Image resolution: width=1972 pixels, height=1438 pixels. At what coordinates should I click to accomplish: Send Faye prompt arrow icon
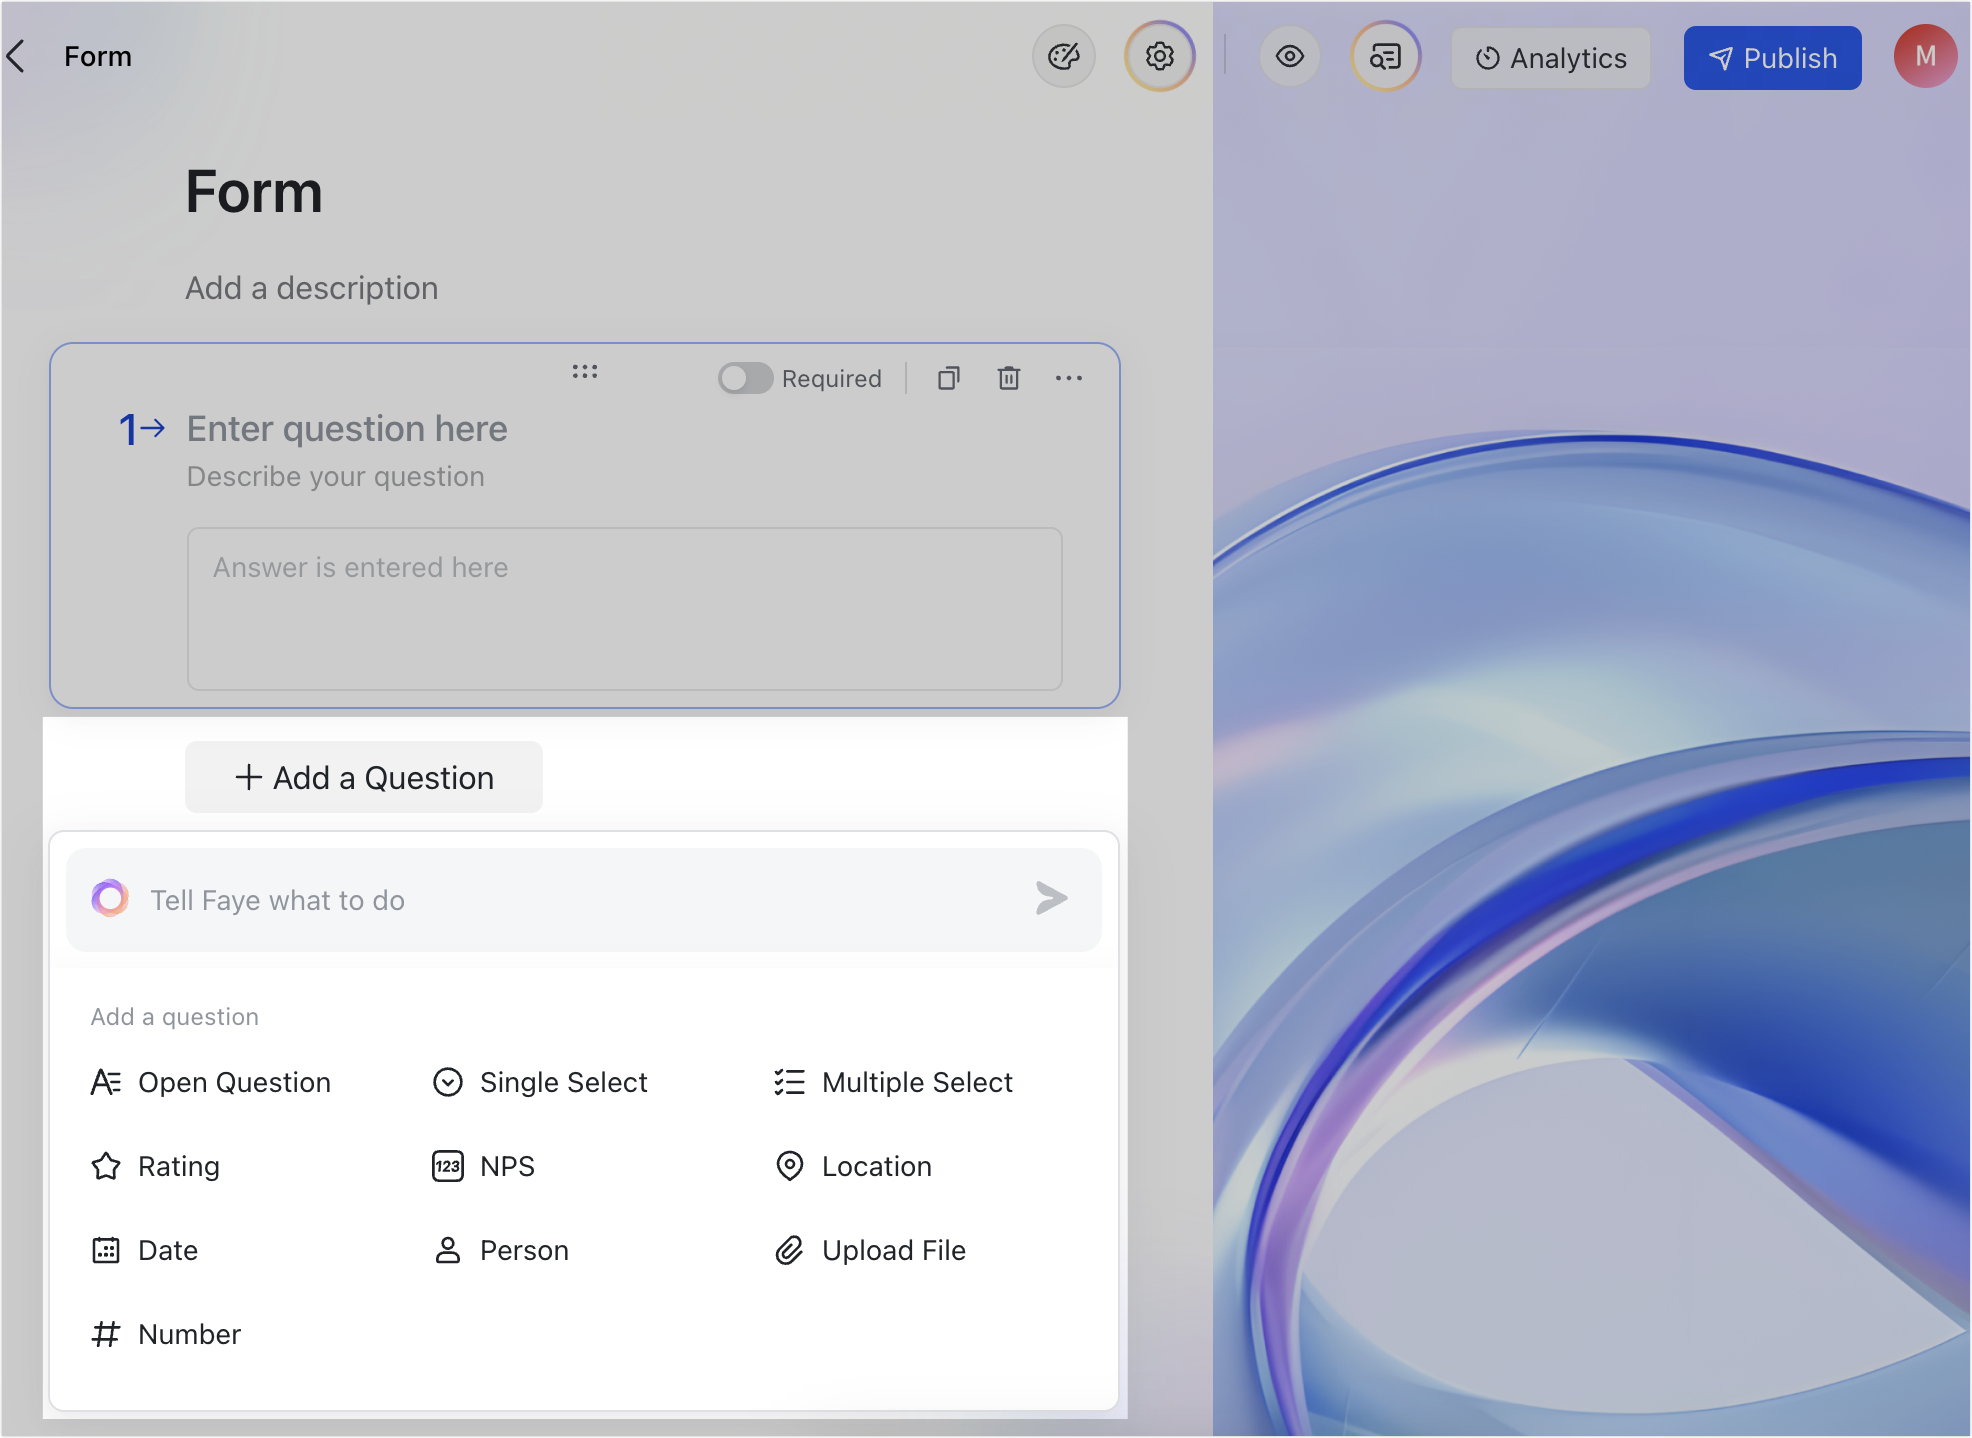coord(1051,898)
